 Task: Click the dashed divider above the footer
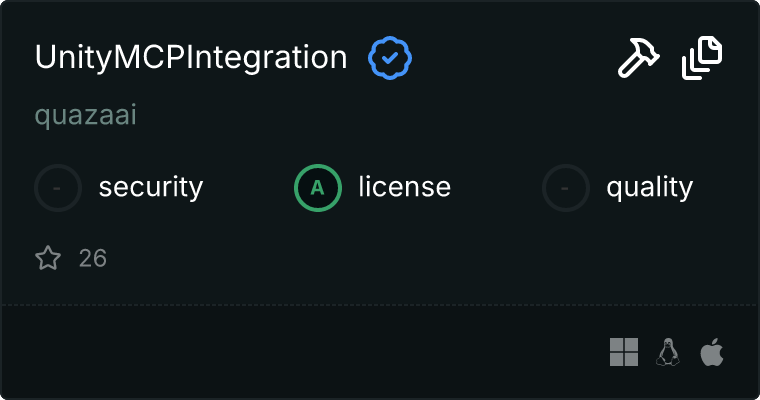(x=380, y=304)
